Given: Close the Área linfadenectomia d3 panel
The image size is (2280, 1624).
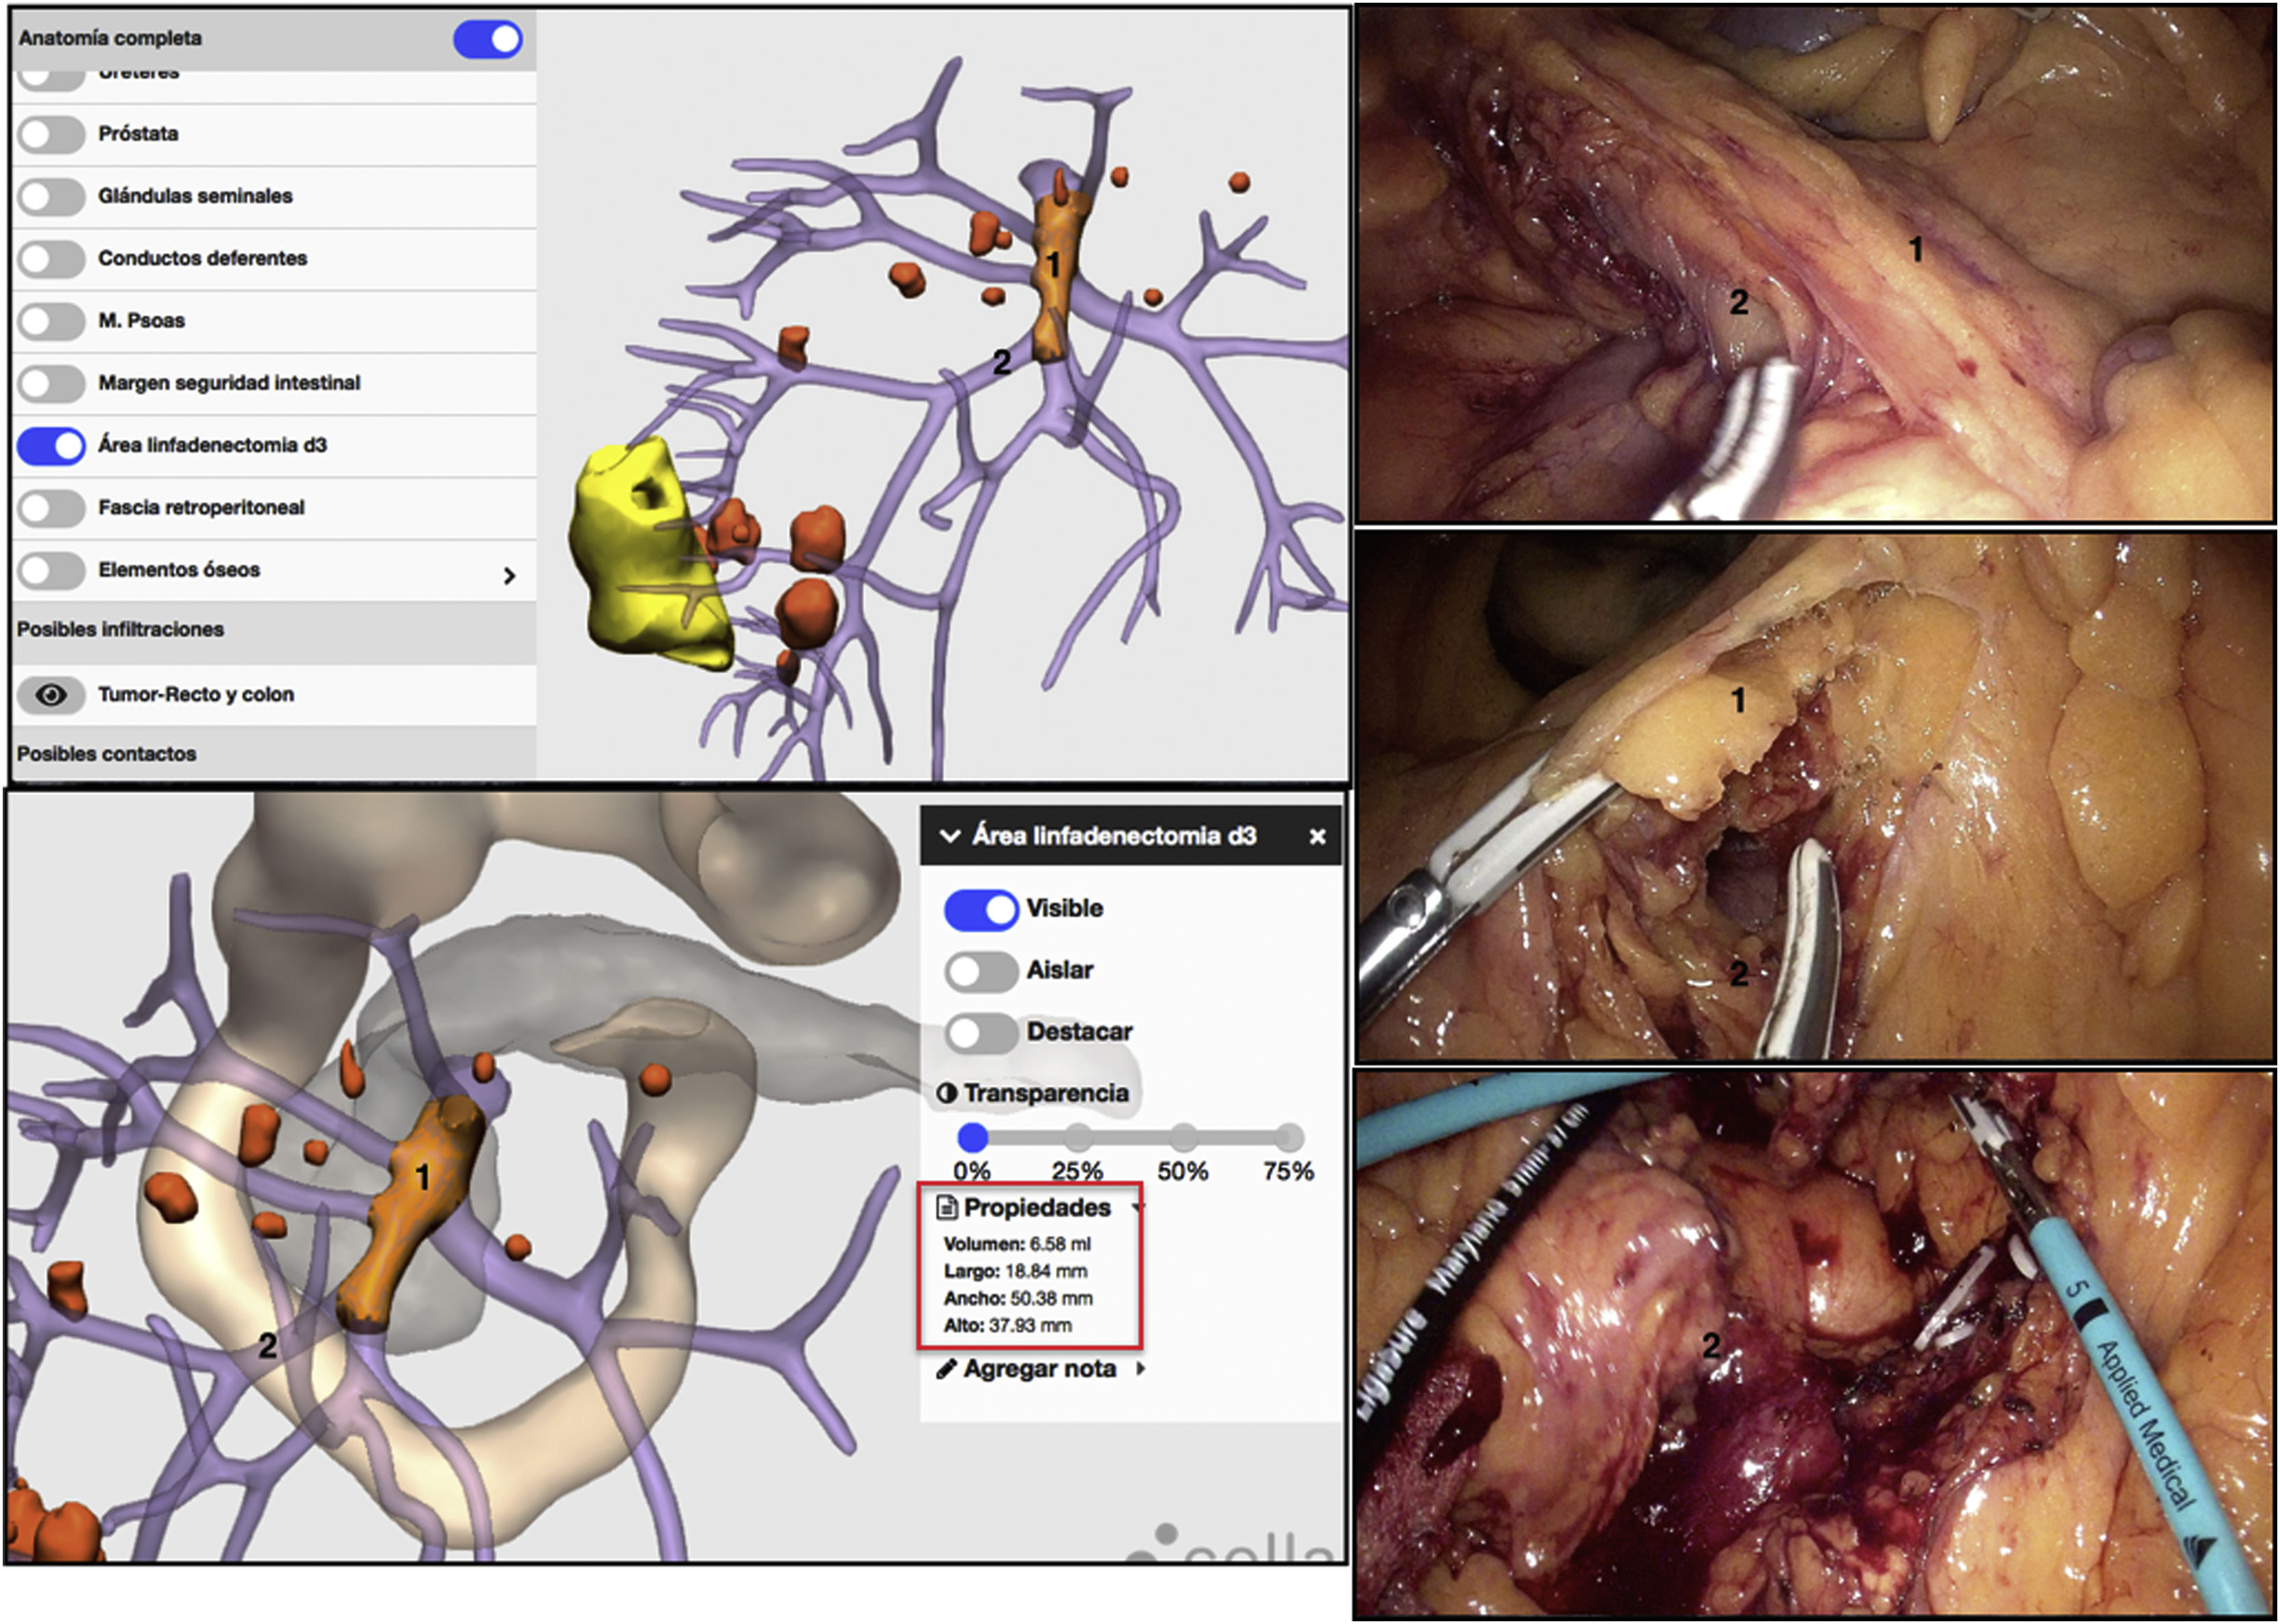Looking at the screenshot, I should tap(1317, 836).
